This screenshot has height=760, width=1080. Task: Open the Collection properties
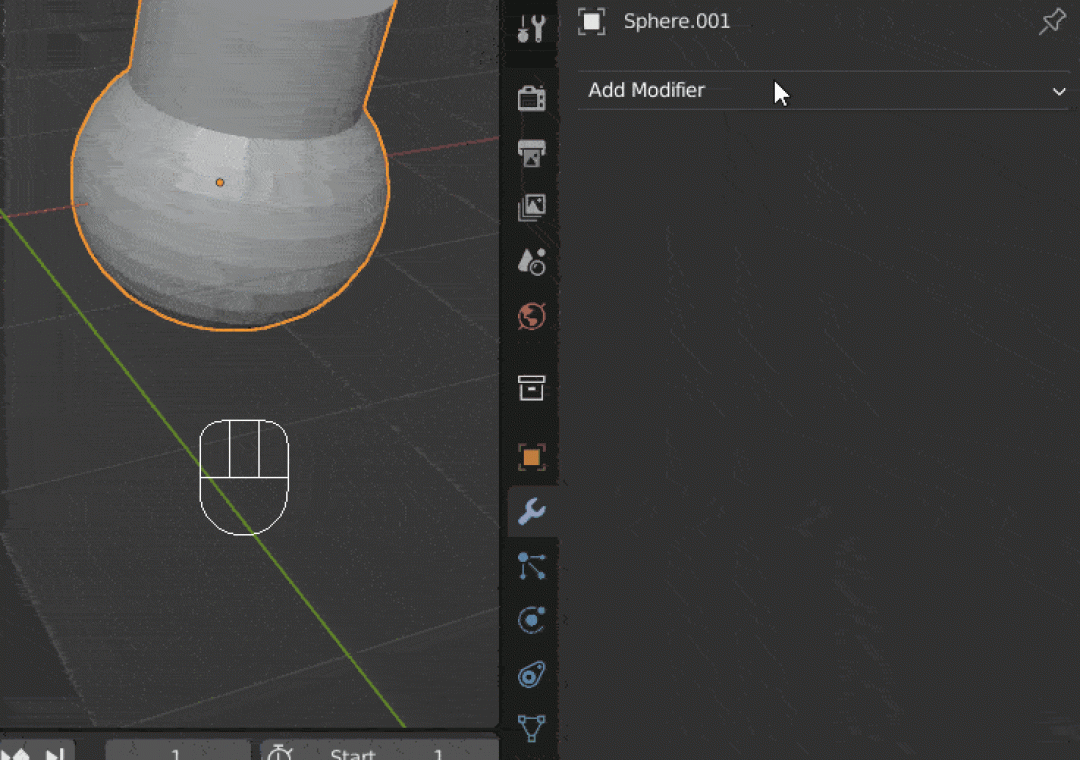click(x=532, y=388)
